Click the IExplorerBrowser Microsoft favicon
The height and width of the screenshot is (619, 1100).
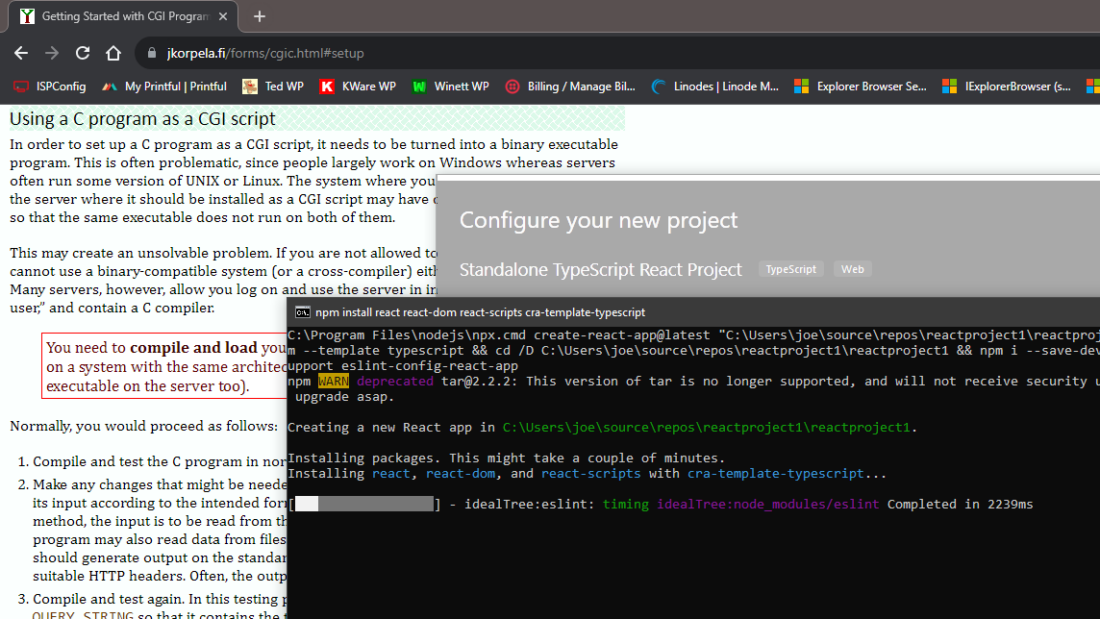(x=950, y=86)
